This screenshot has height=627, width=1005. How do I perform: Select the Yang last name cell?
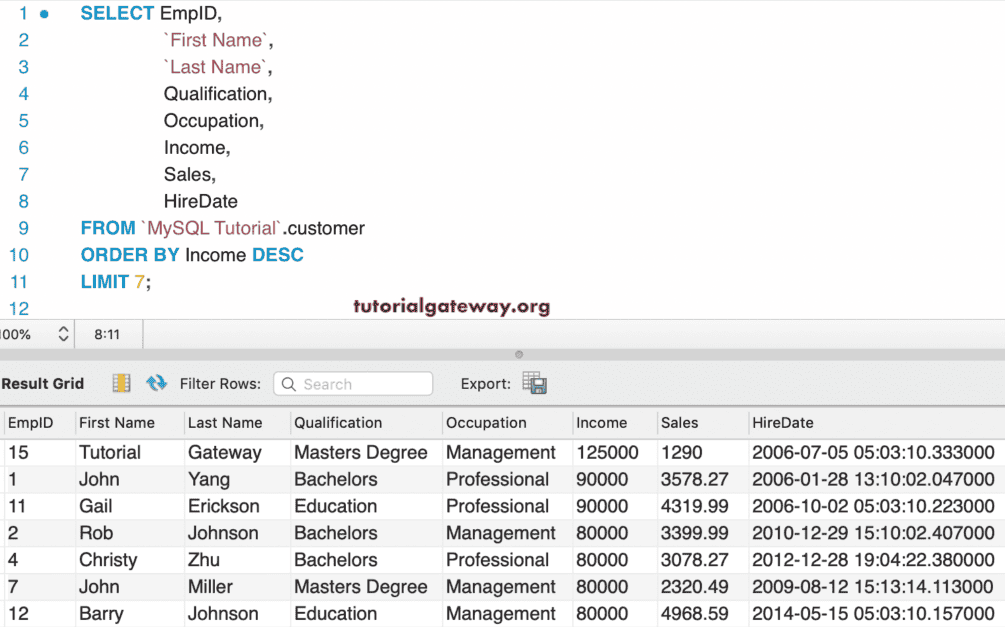(208, 480)
